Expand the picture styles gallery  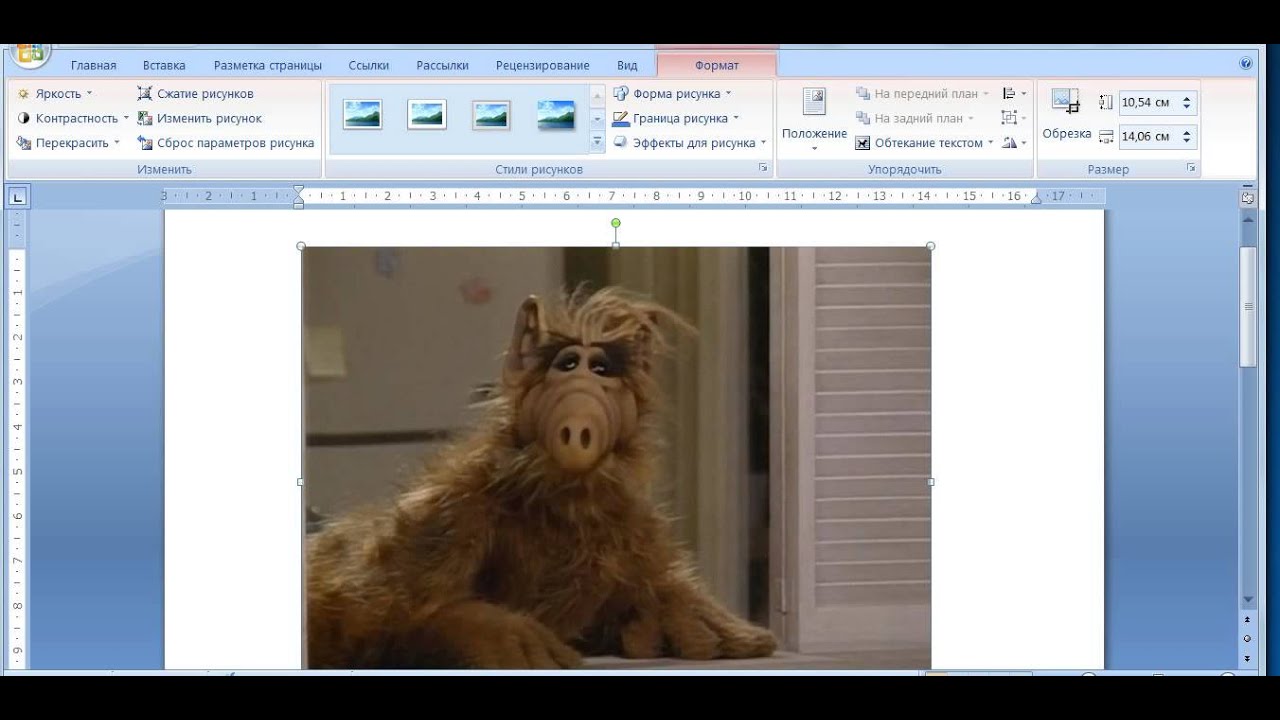point(597,143)
